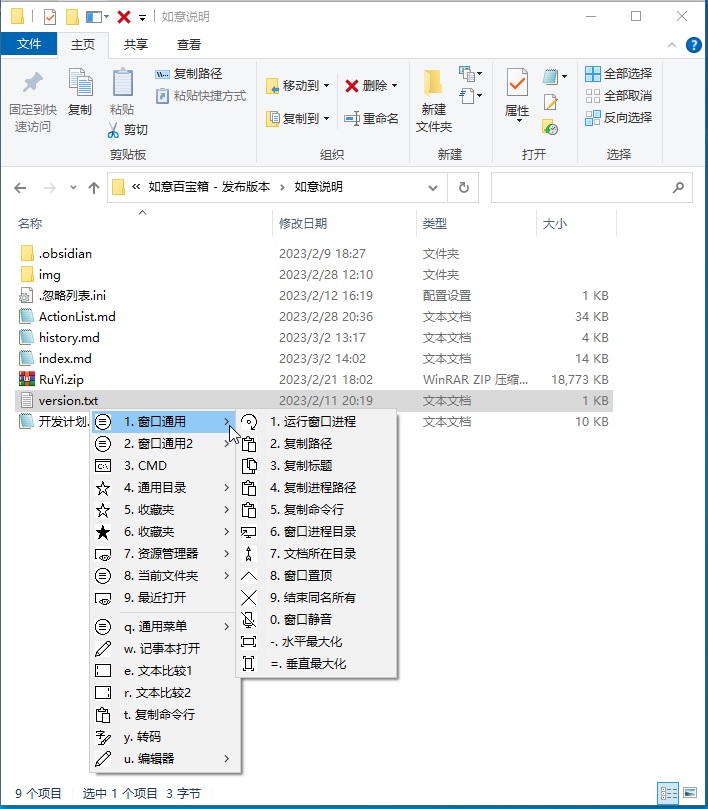Click the monitor icon for 6. 窗口进程目录
708x809 pixels.
click(x=249, y=532)
